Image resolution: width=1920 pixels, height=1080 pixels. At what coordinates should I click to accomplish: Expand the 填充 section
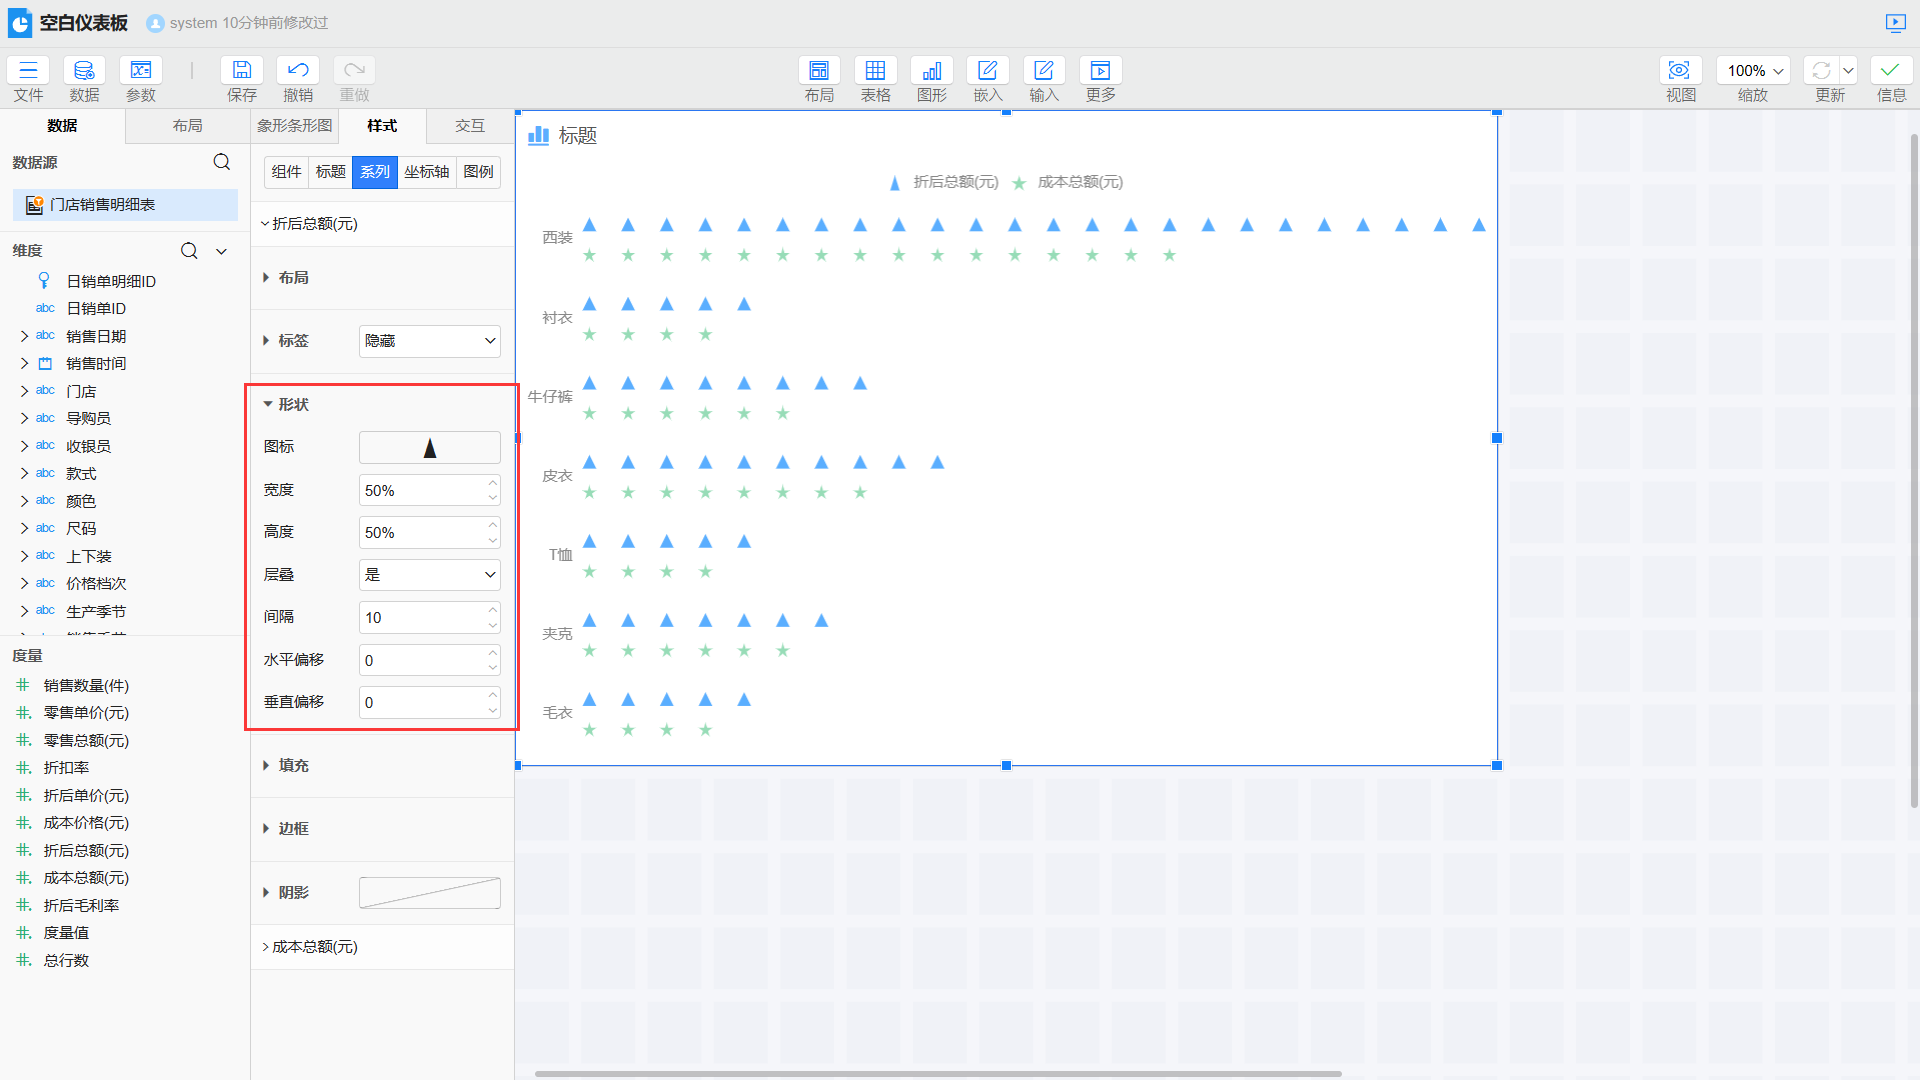coord(293,765)
